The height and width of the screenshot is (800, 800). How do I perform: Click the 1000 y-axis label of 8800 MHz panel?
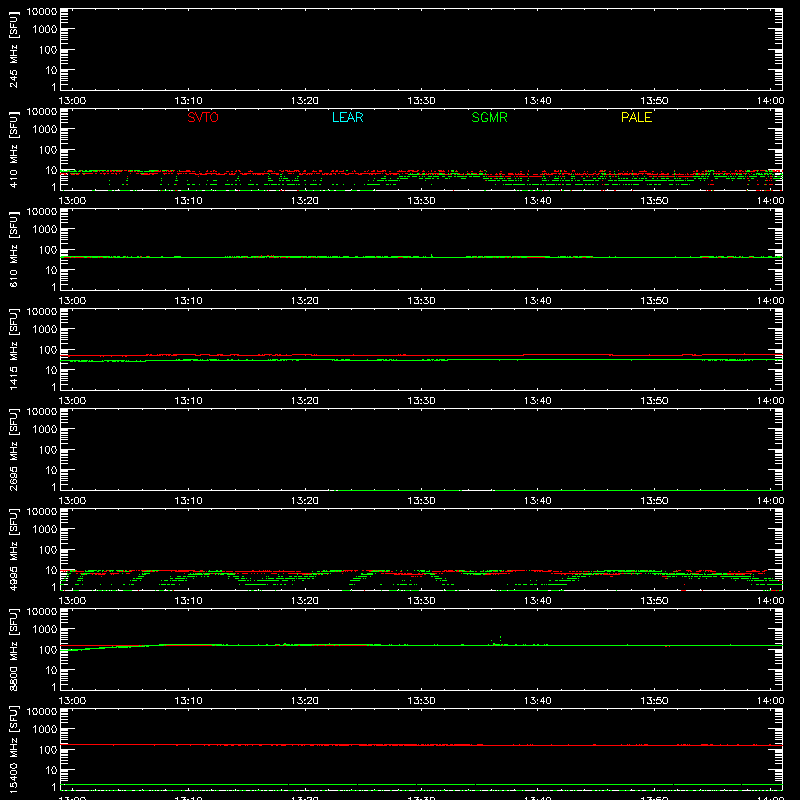pyautogui.click(x=45, y=630)
